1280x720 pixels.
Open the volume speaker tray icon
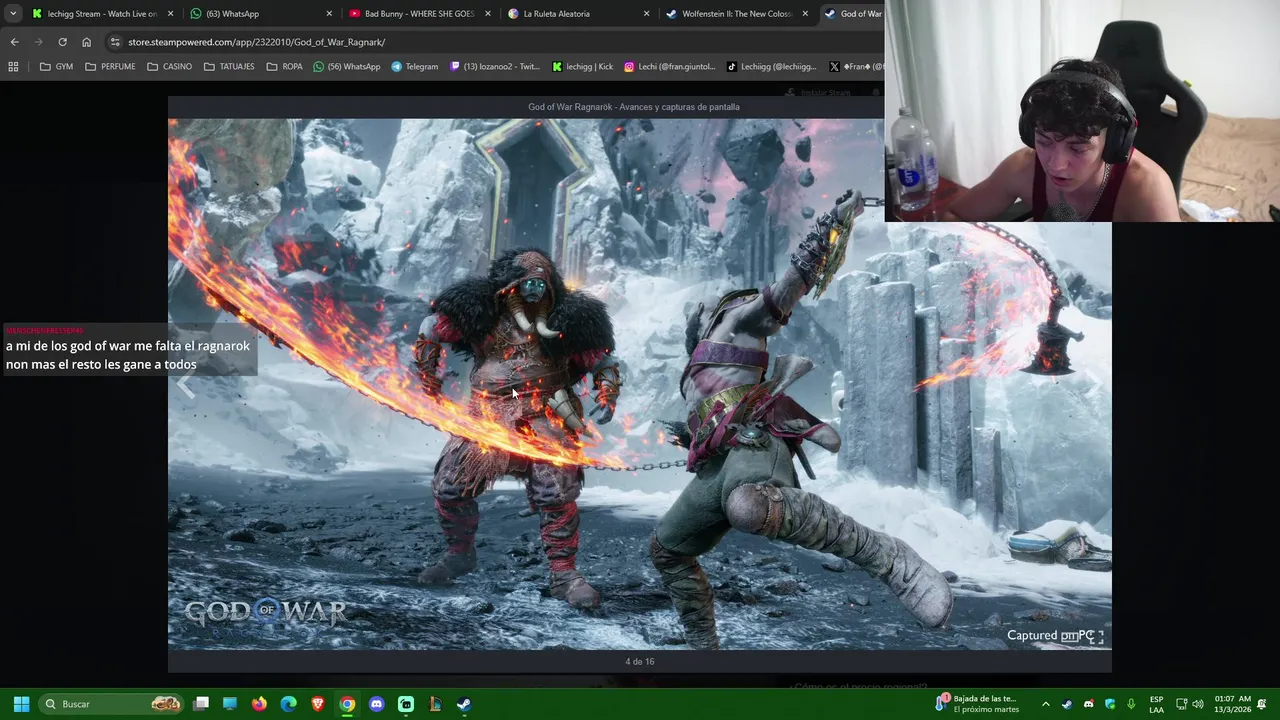click(x=1198, y=704)
